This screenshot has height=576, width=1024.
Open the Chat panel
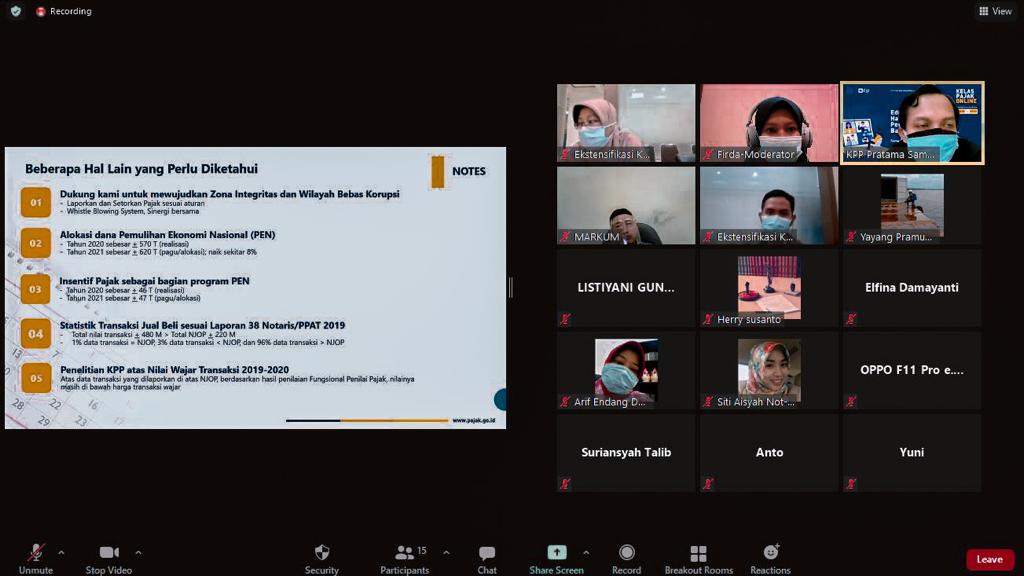coord(487,553)
